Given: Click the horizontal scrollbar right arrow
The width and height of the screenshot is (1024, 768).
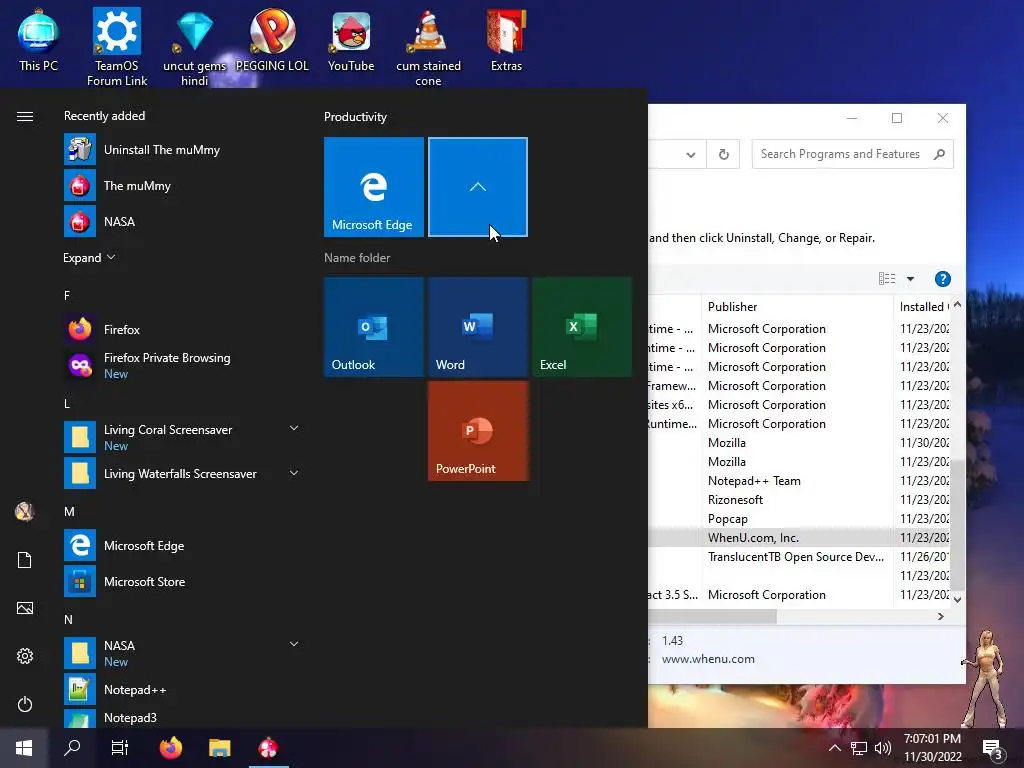Looking at the screenshot, I should [x=940, y=616].
